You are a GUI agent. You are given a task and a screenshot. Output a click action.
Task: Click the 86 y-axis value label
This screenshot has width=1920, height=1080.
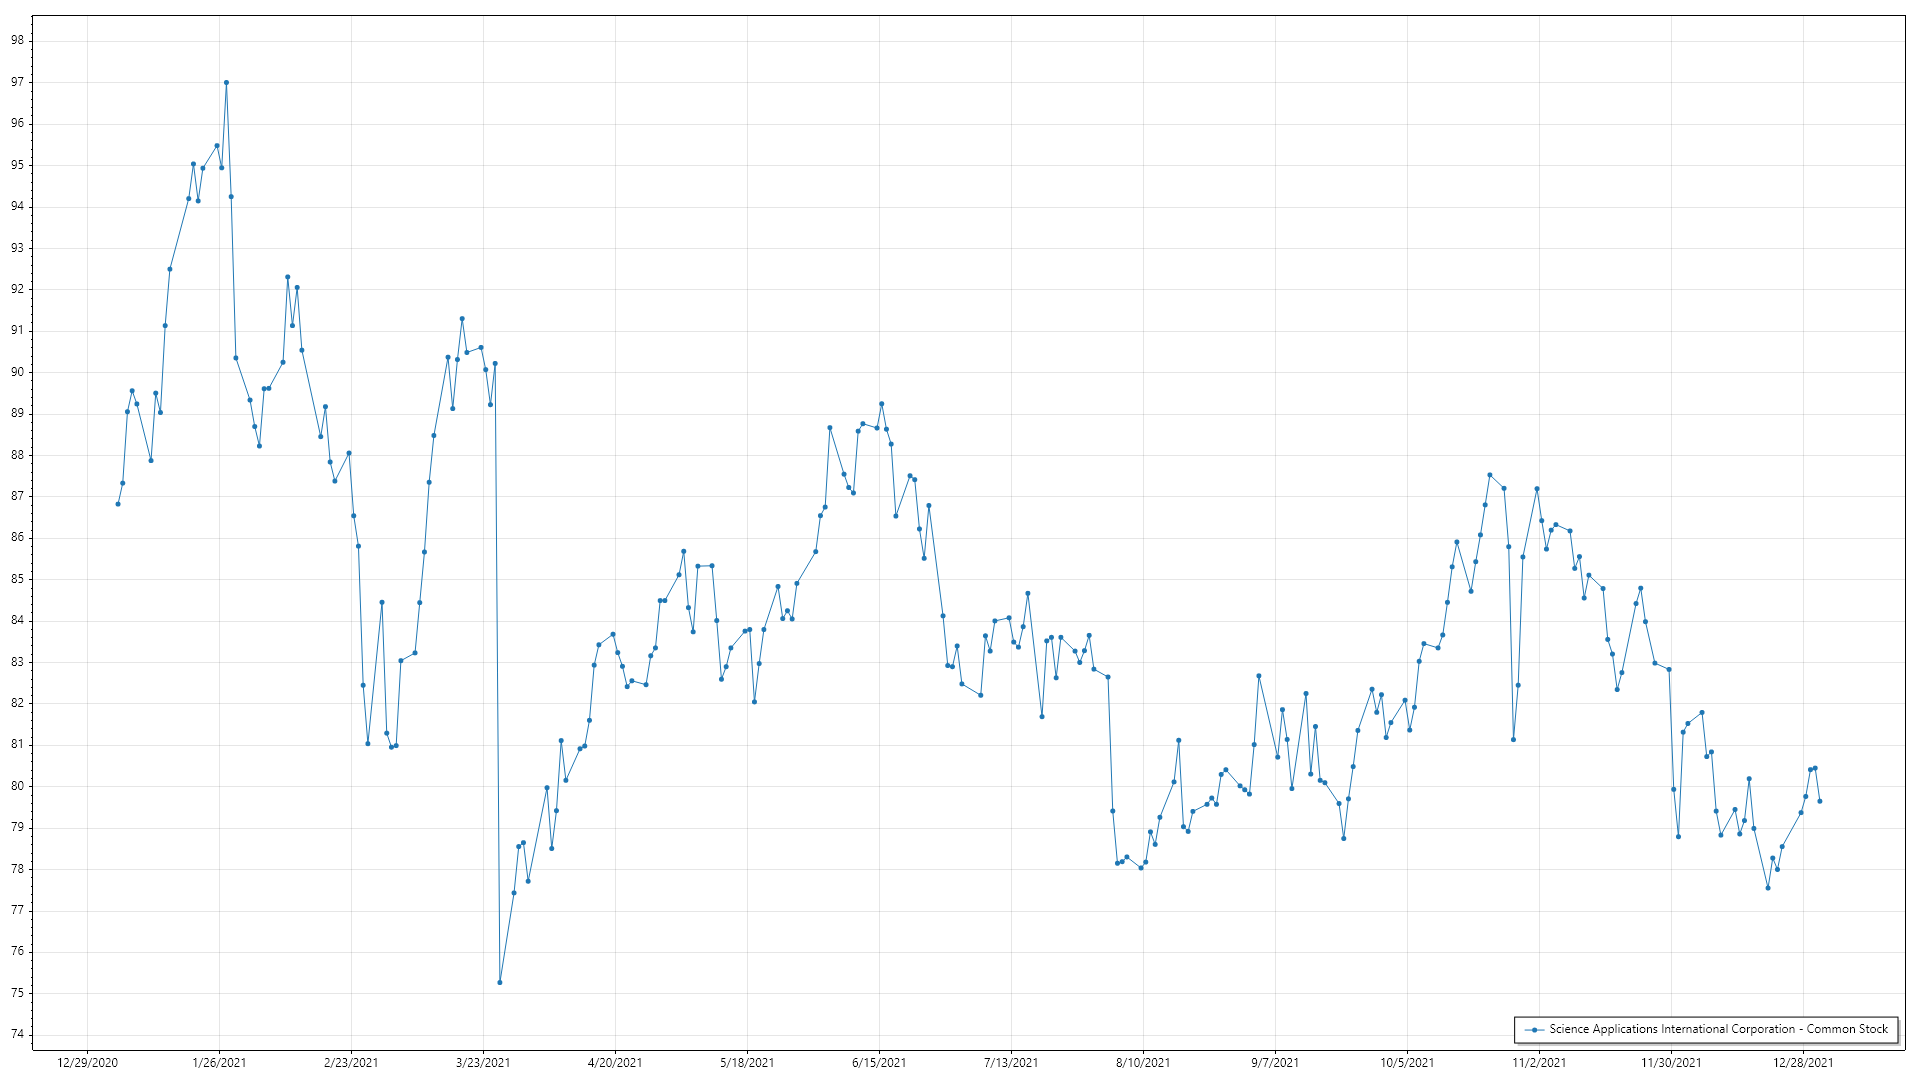pyautogui.click(x=18, y=537)
